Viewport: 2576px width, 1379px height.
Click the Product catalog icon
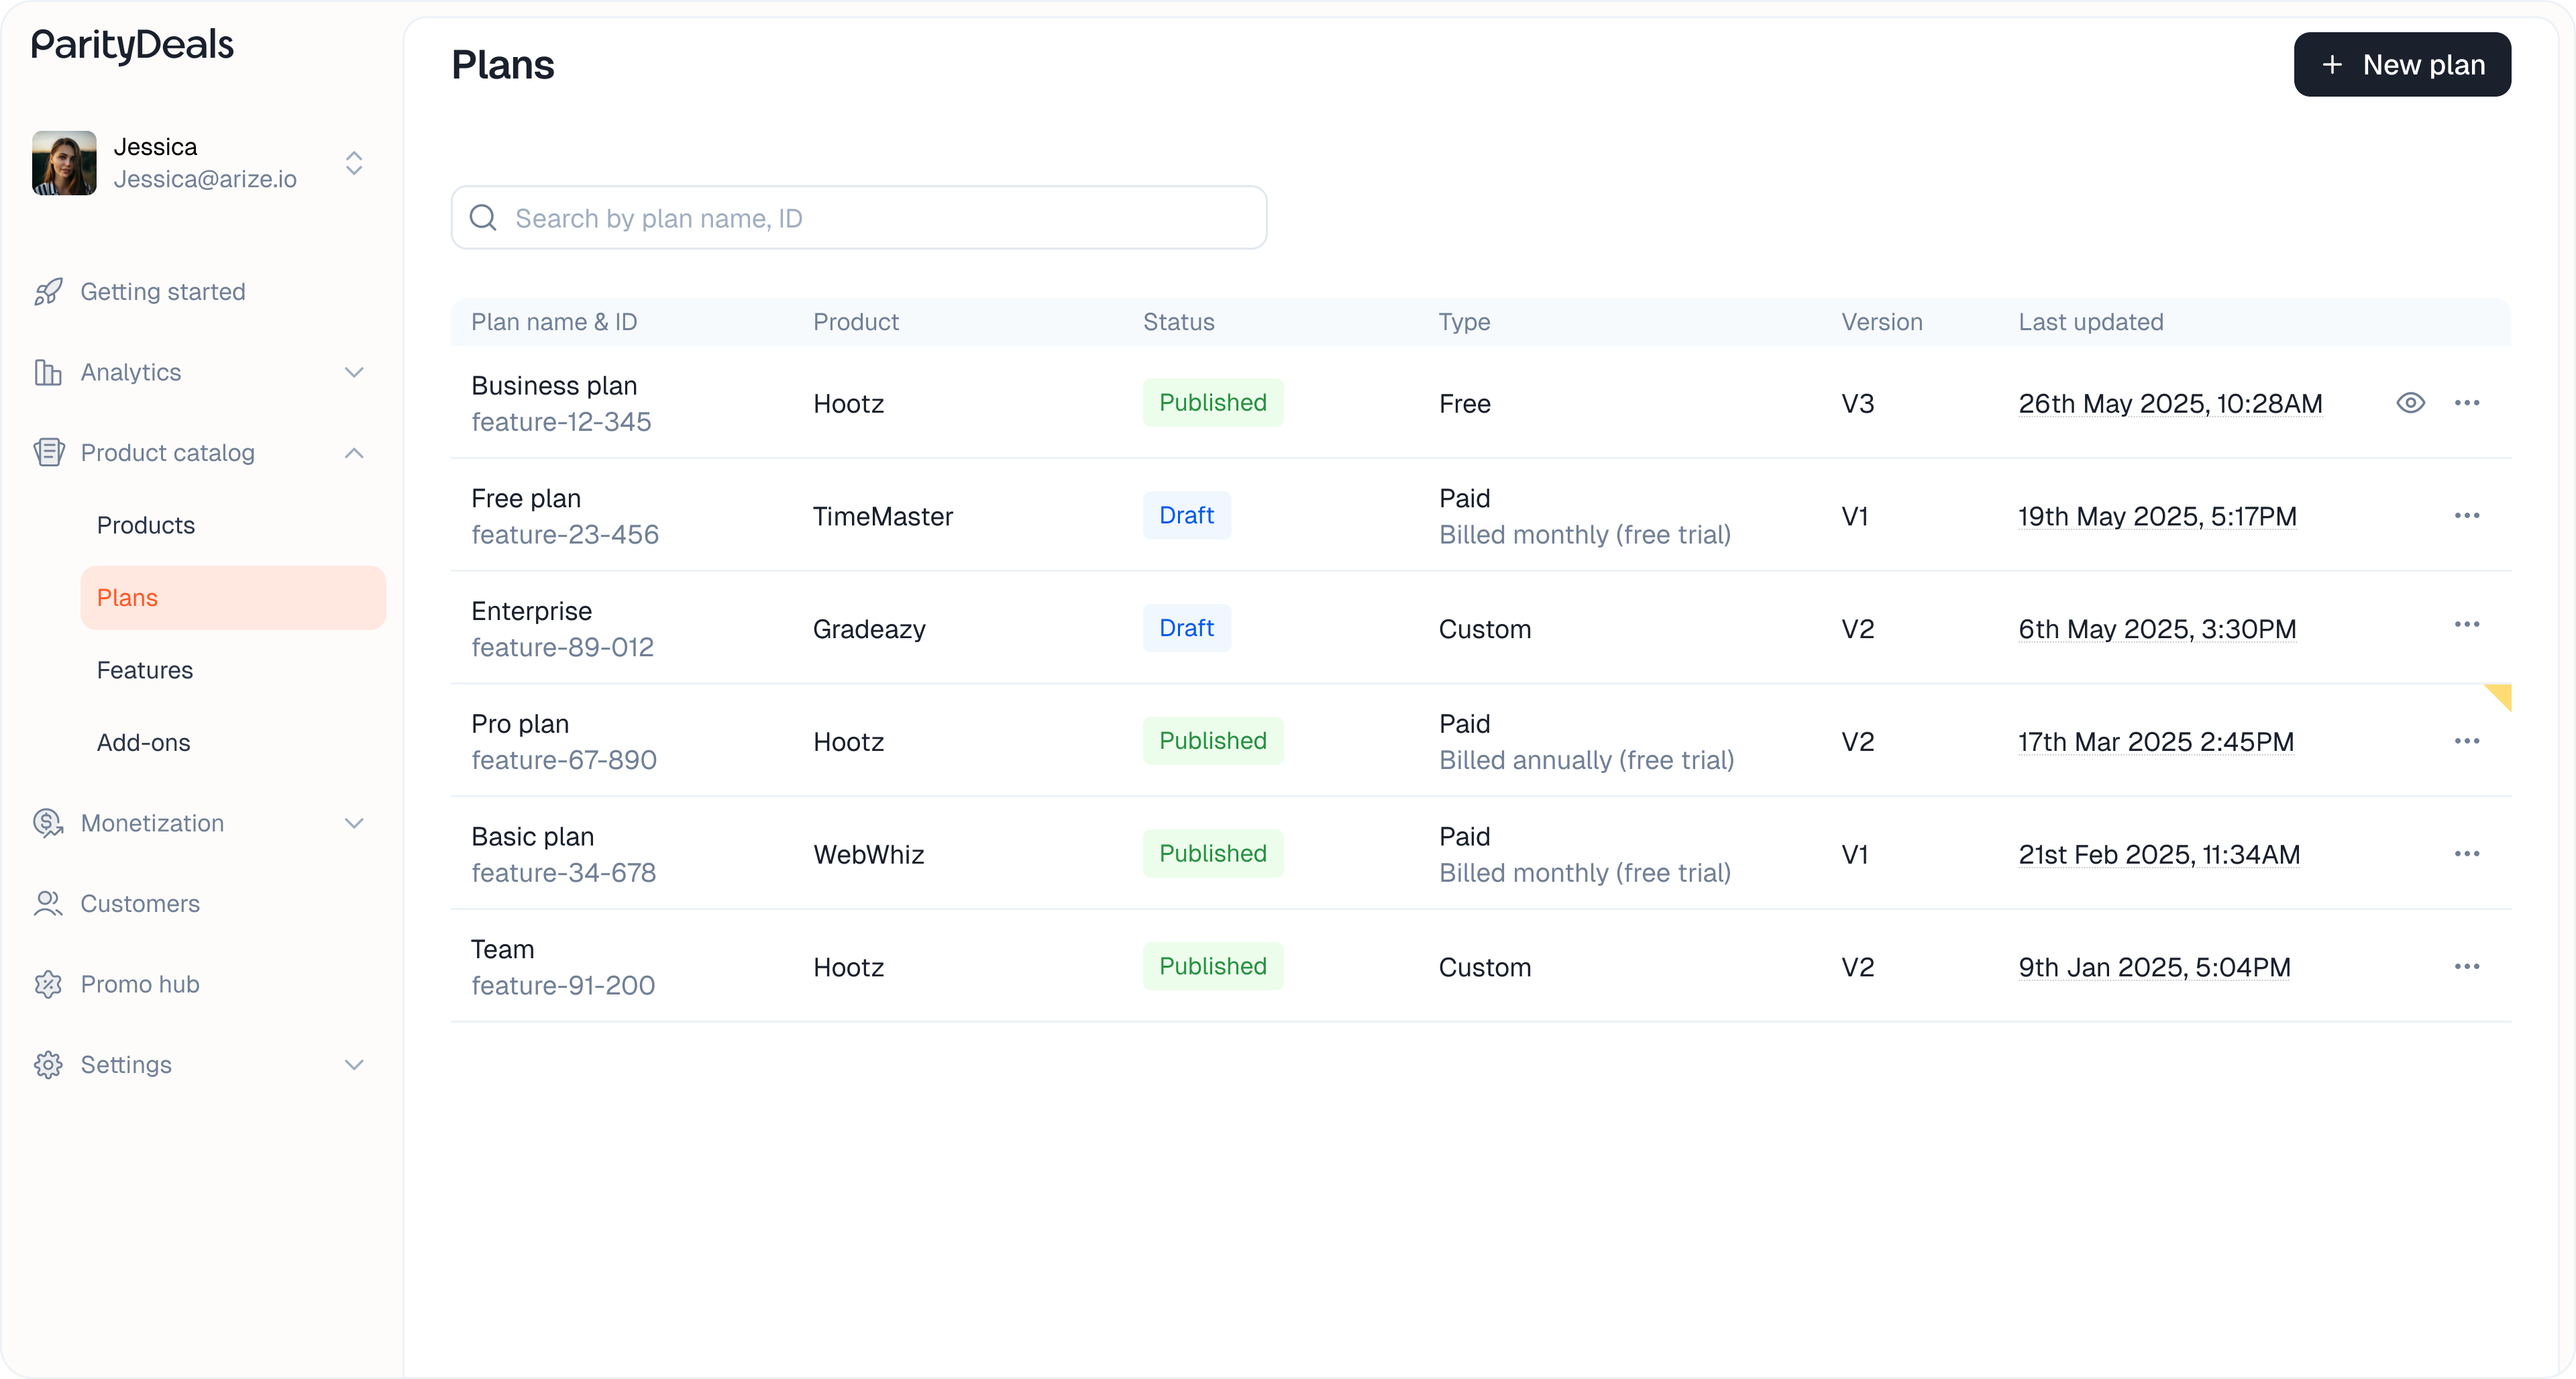[47, 453]
